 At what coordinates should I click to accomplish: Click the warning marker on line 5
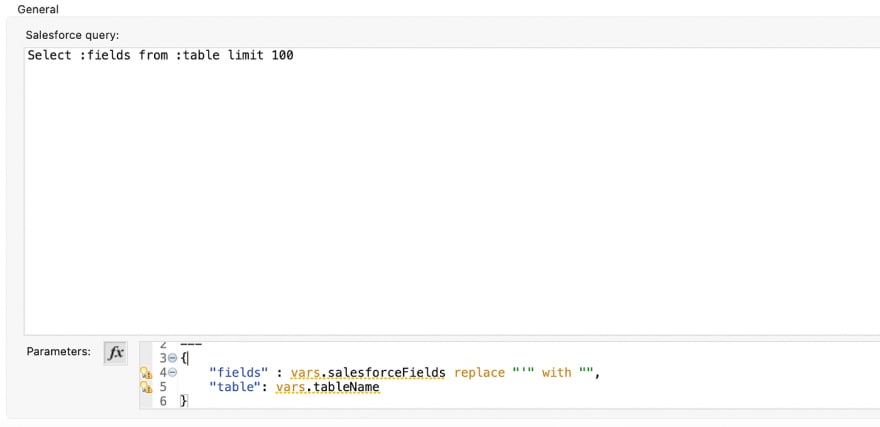[x=146, y=387]
